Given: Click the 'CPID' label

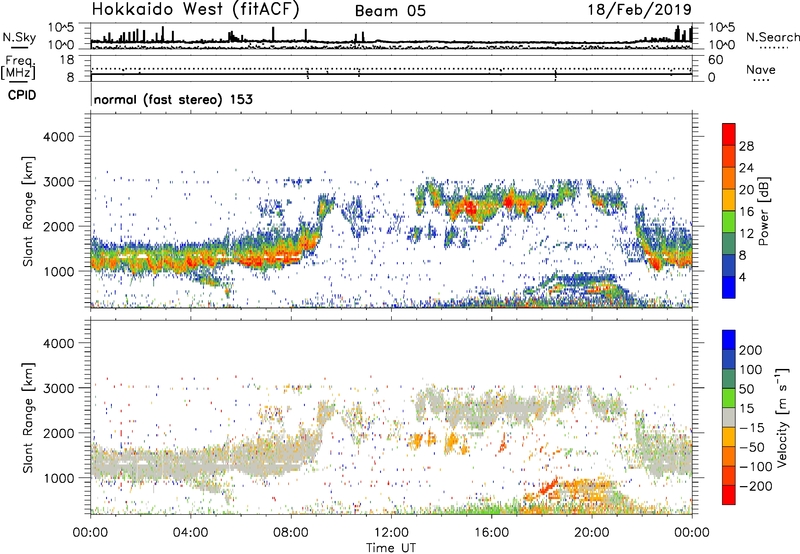Looking at the screenshot, I should 22,95.
